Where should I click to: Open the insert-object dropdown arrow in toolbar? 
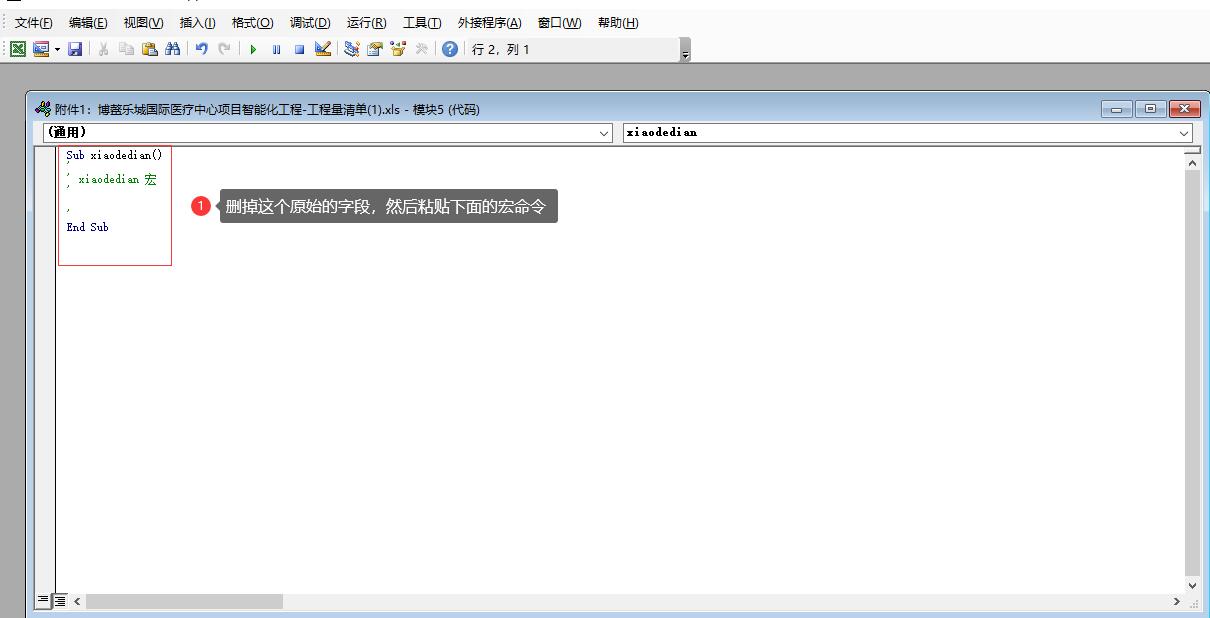click(57, 49)
